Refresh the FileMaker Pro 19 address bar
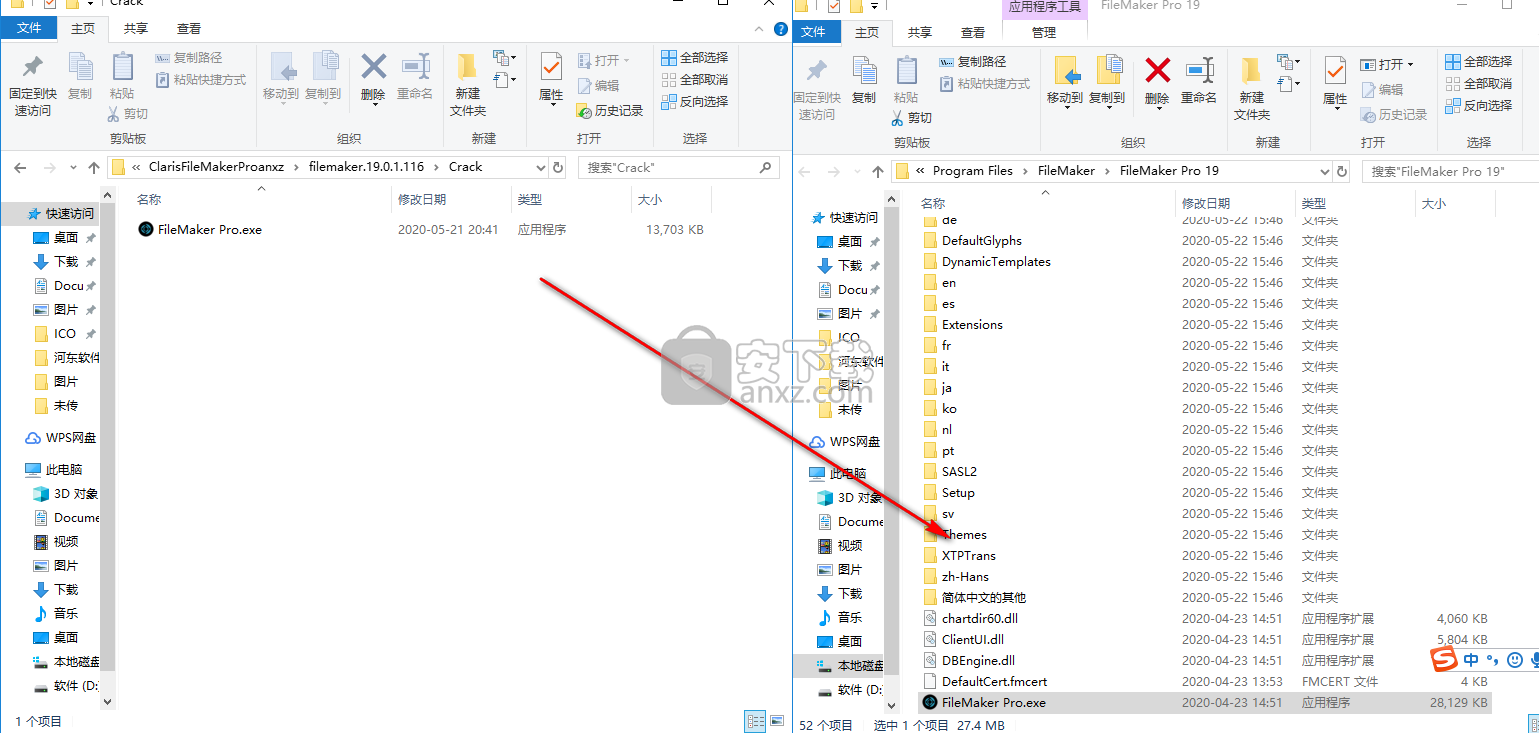The image size is (1539, 733). click(1342, 171)
